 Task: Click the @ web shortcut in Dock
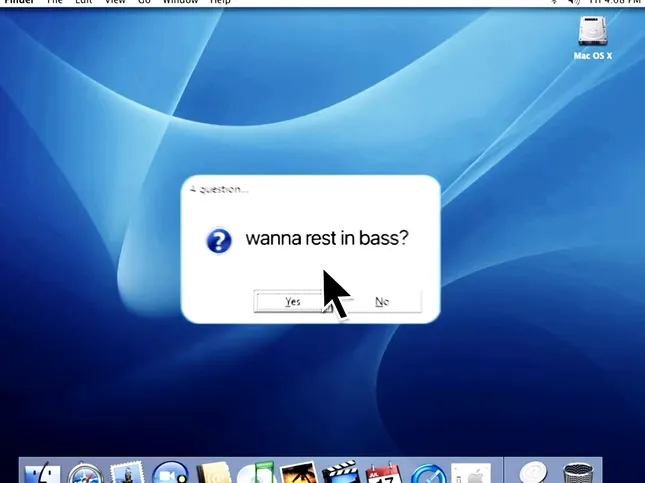533,473
